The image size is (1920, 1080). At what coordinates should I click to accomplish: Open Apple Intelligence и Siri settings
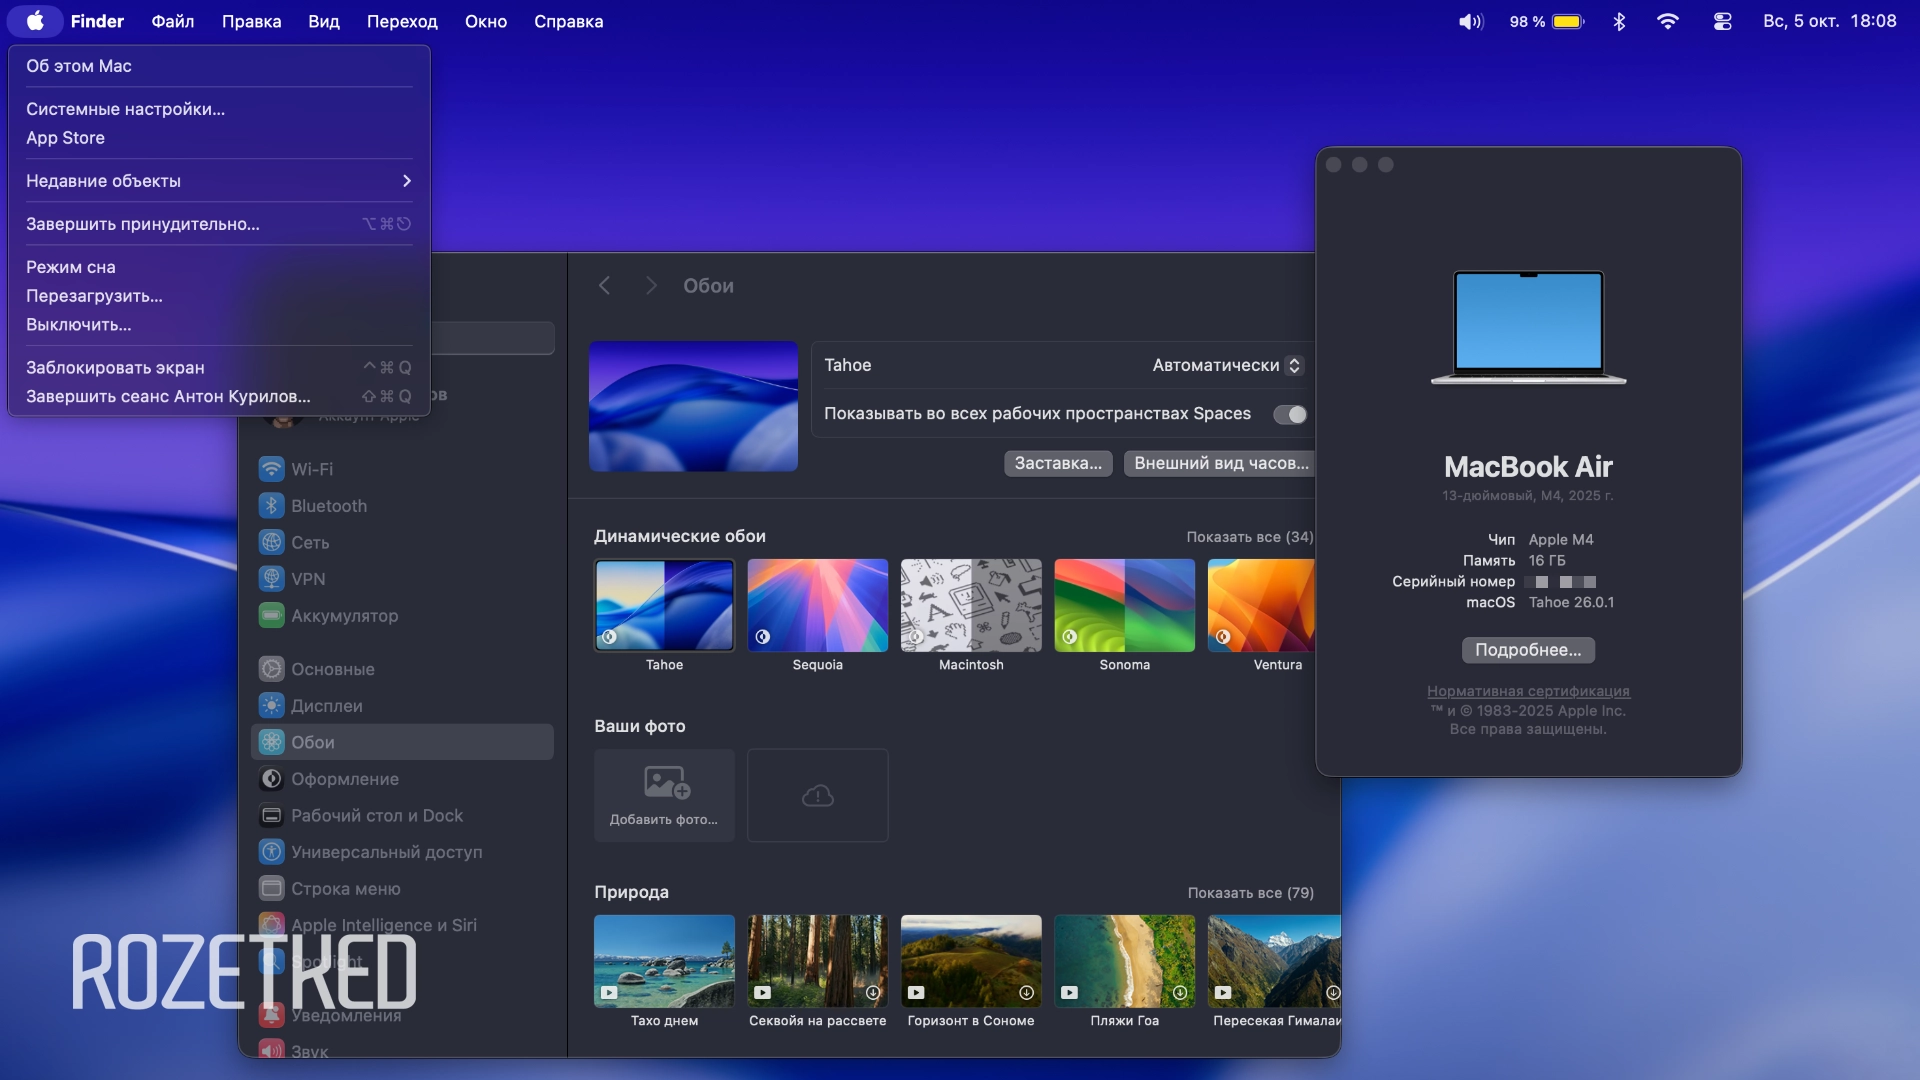pyautogui.click(x=384, y=925)
